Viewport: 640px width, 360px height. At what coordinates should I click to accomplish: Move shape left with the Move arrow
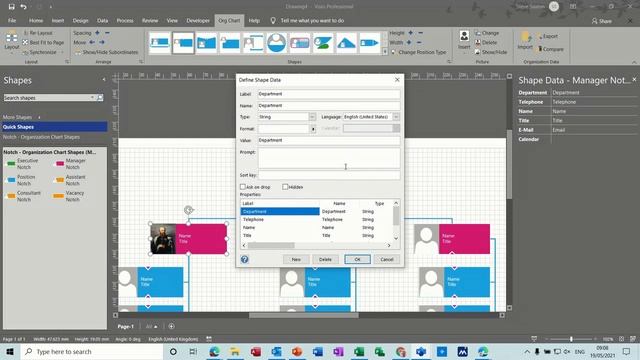(92, 42)
